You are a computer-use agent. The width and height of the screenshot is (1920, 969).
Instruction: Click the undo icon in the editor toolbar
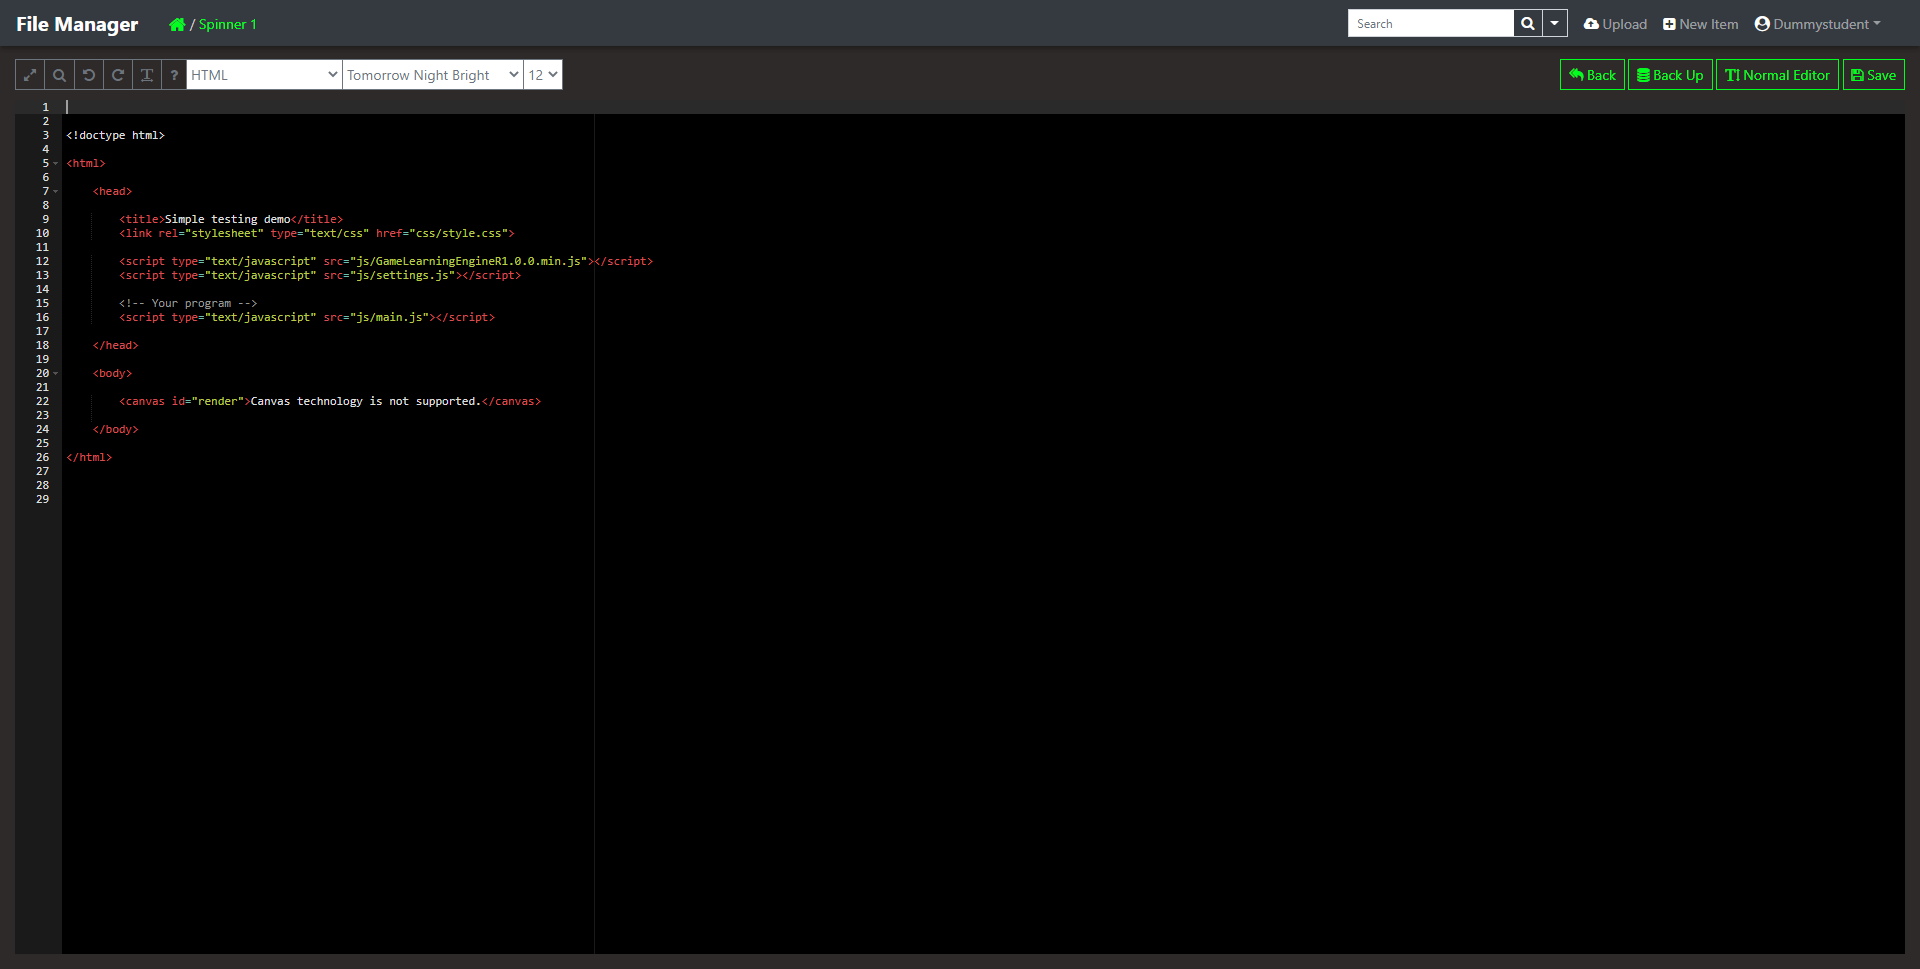tap(89, 75)
